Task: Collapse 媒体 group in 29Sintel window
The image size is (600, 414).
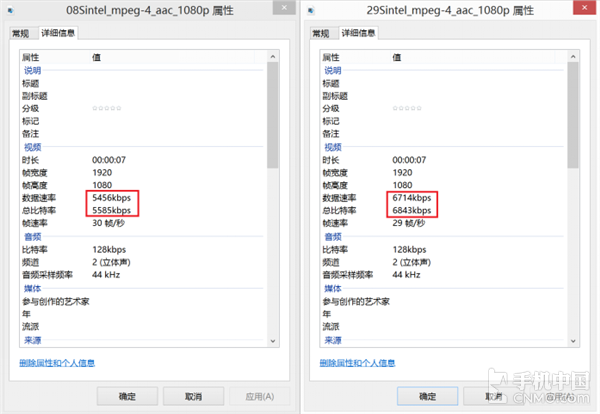Action: coord(333,288)
